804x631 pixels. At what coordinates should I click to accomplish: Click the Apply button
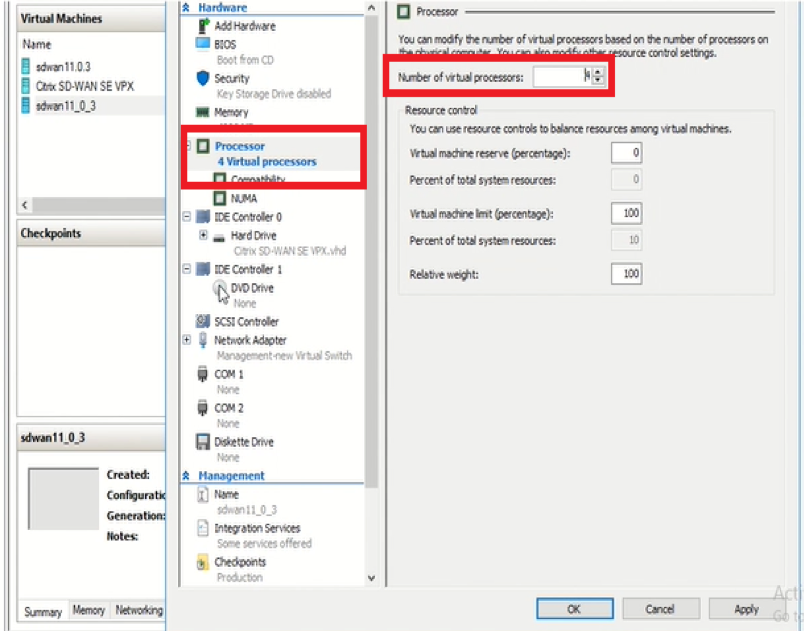point(746,609)
